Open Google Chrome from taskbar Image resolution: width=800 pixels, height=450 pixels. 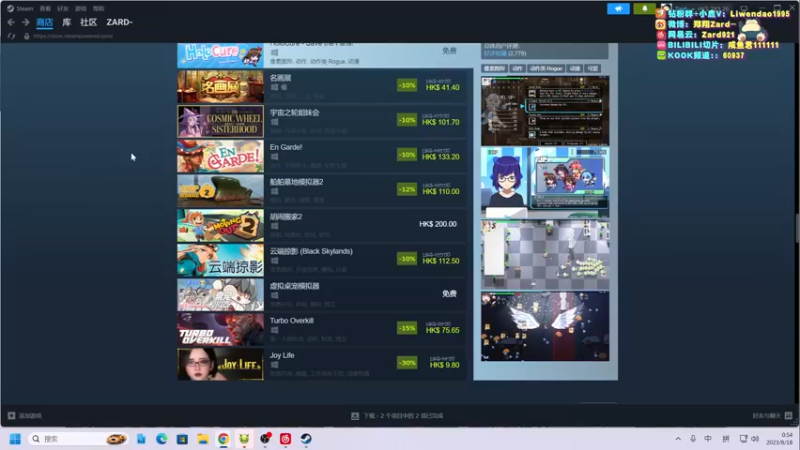[223, 439]
